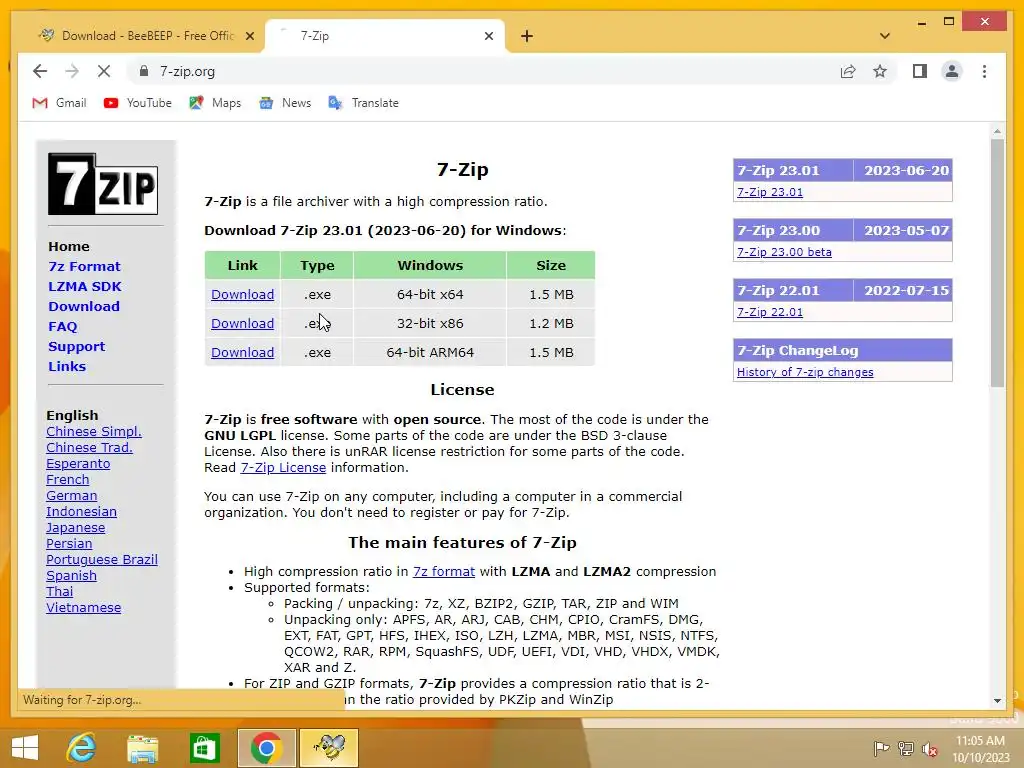1024x768 pixels.
Task: Open the 7-Zip 23.01 news link
Action: pyautogui.click(x=769, y=192)
